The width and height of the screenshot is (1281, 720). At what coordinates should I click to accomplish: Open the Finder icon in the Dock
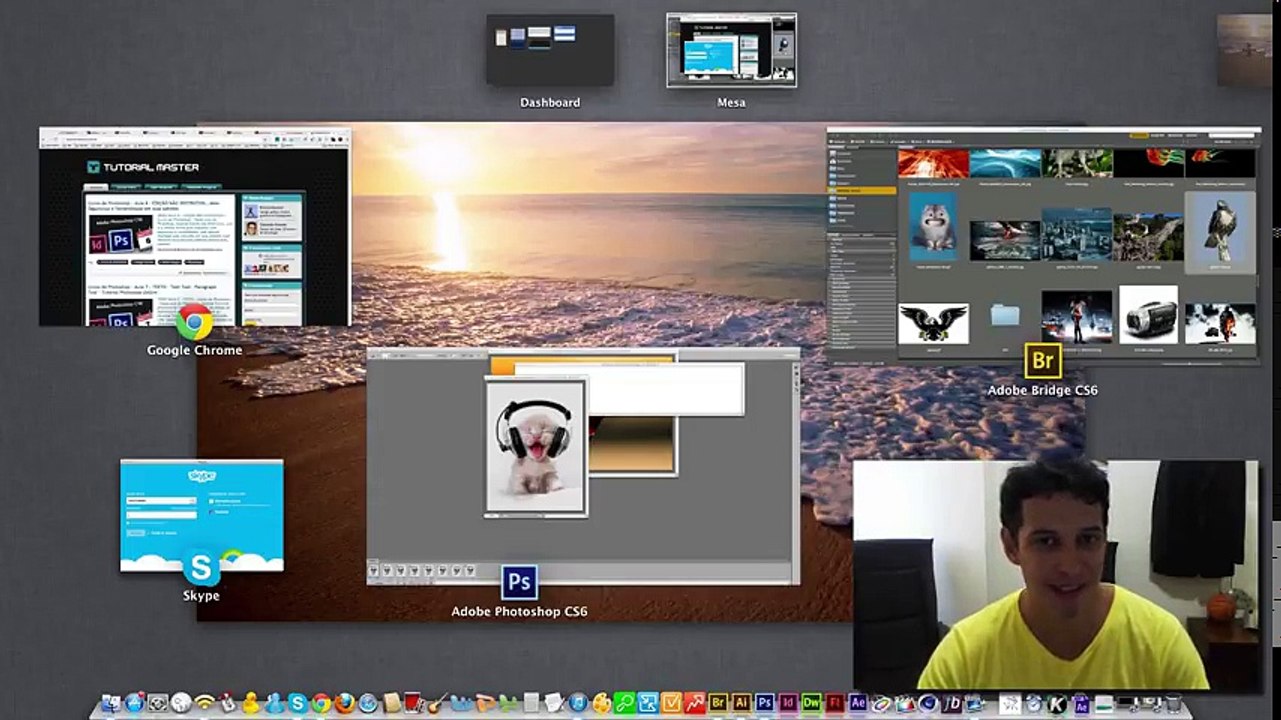tap(111, 703)
